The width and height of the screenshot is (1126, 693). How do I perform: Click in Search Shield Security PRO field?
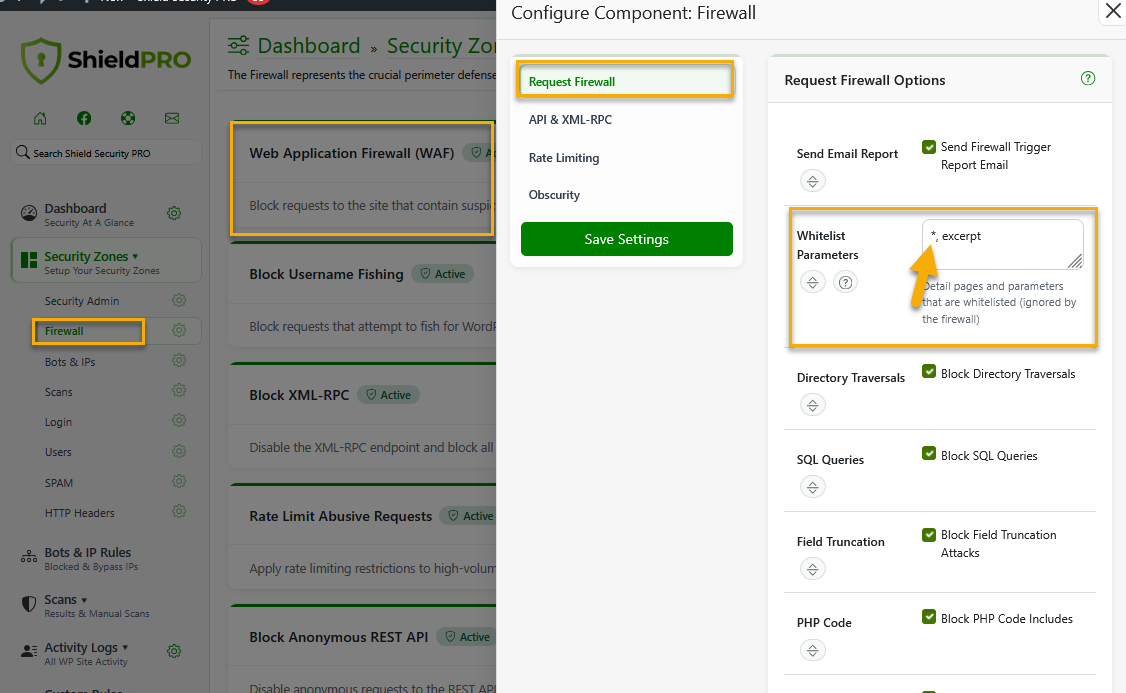106,152
